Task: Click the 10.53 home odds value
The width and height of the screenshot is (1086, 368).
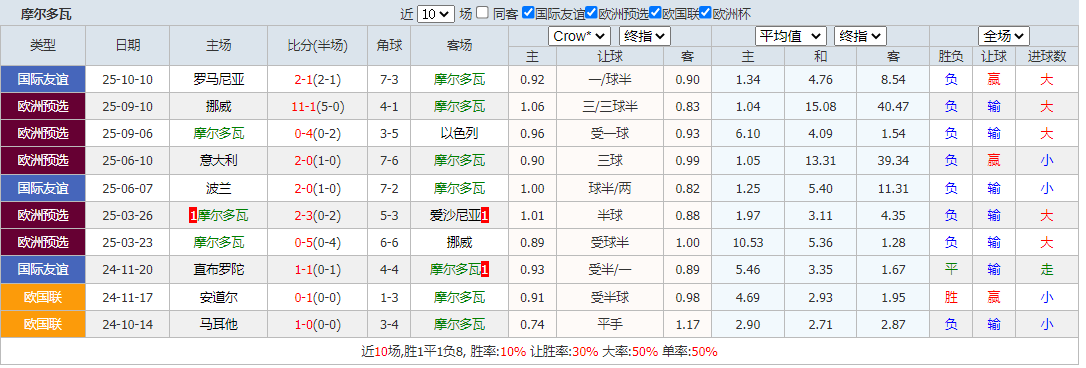Action: (748, 243)
